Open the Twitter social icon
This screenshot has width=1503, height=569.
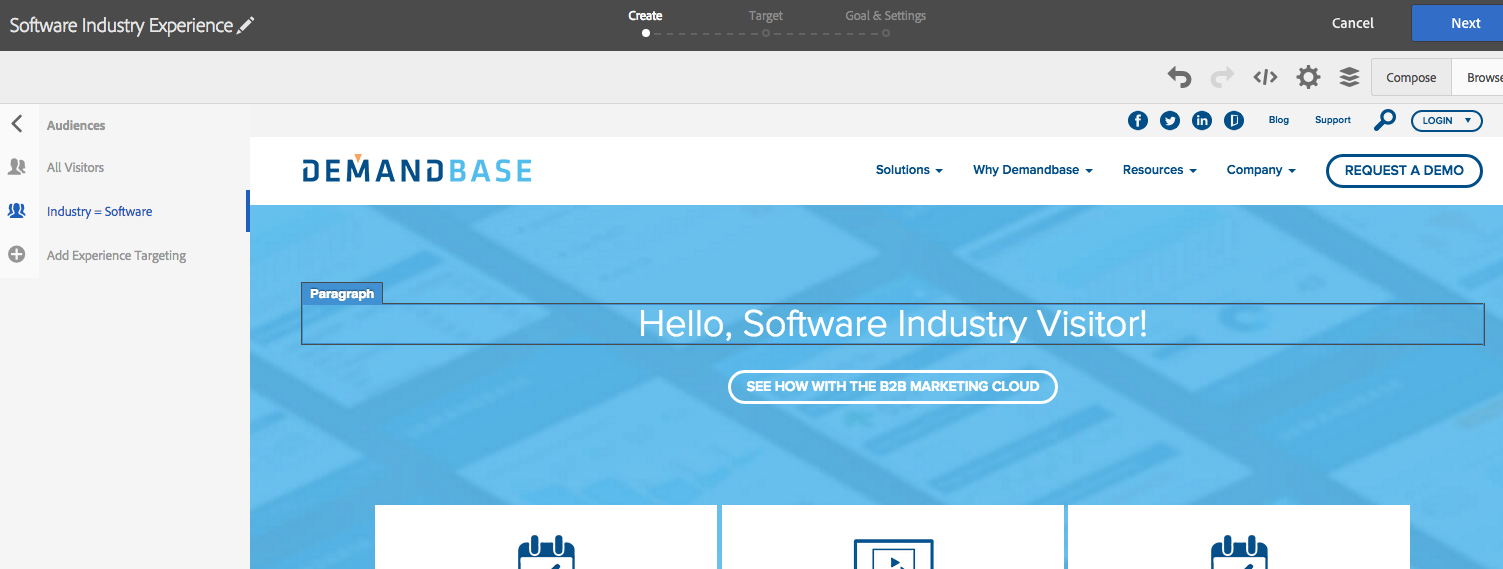point(1170,120)
